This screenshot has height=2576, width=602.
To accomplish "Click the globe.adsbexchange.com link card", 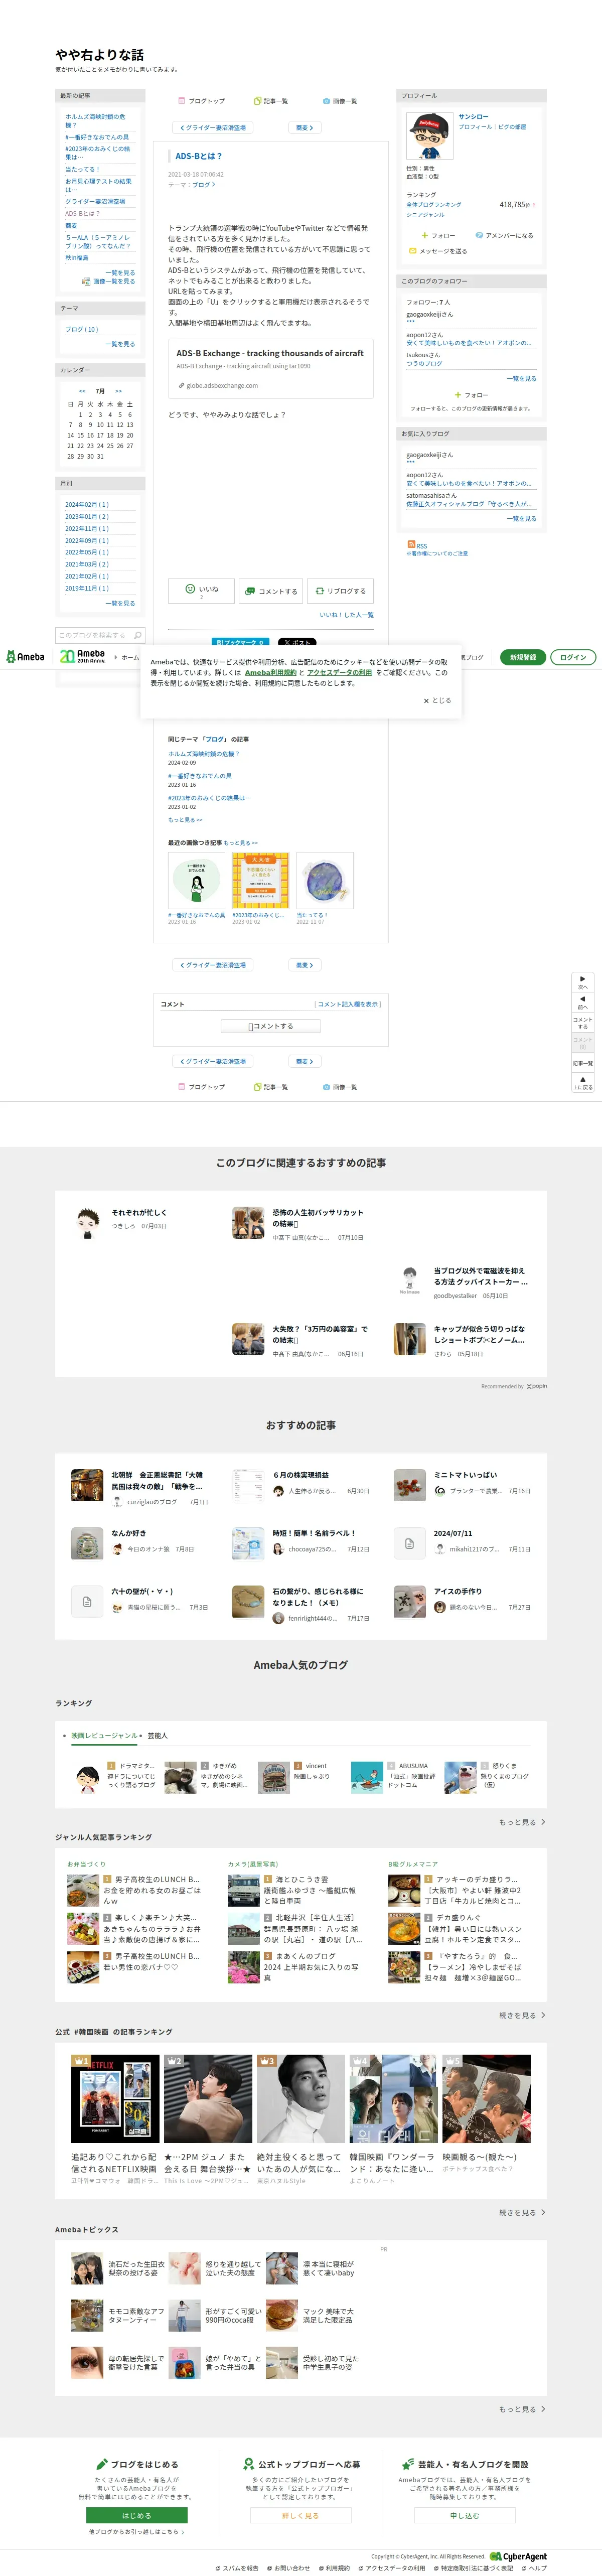I will tap(270, 367).
